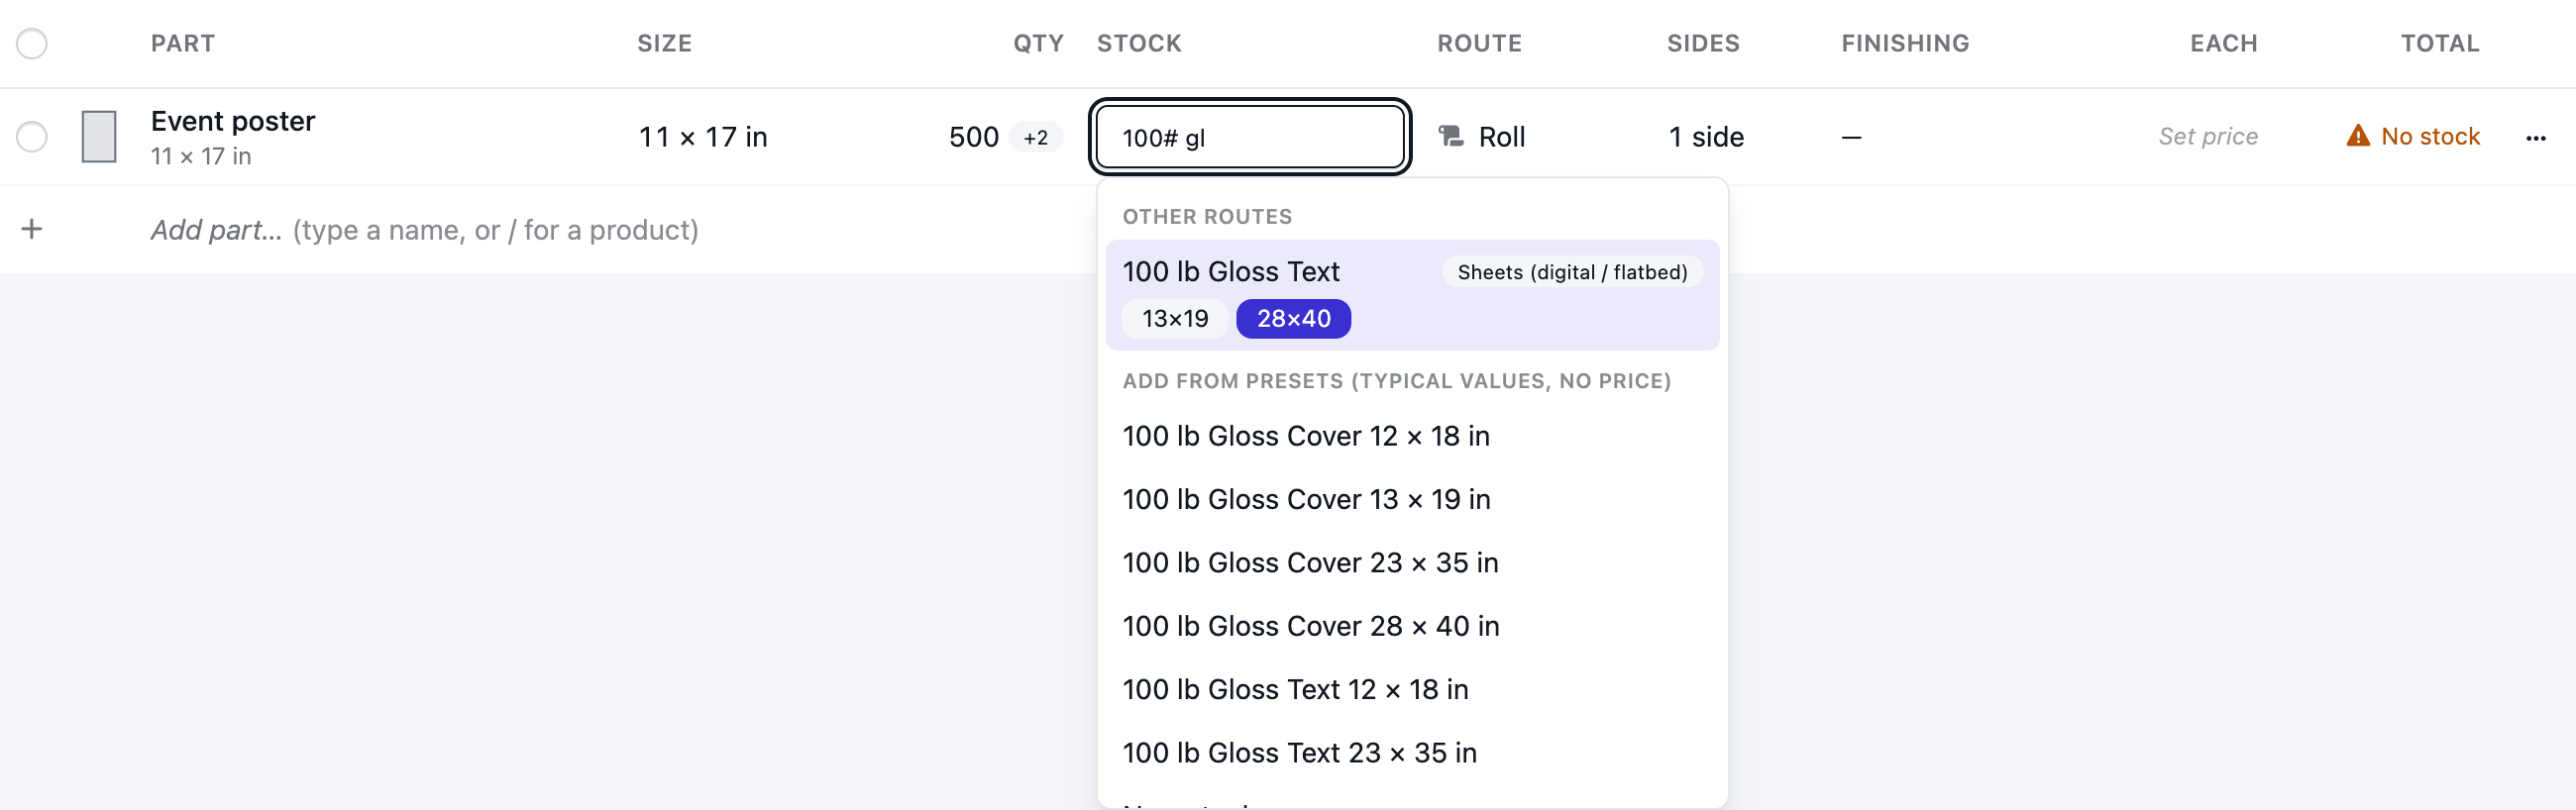Click the QTY column header

(x=1038, y=43)
